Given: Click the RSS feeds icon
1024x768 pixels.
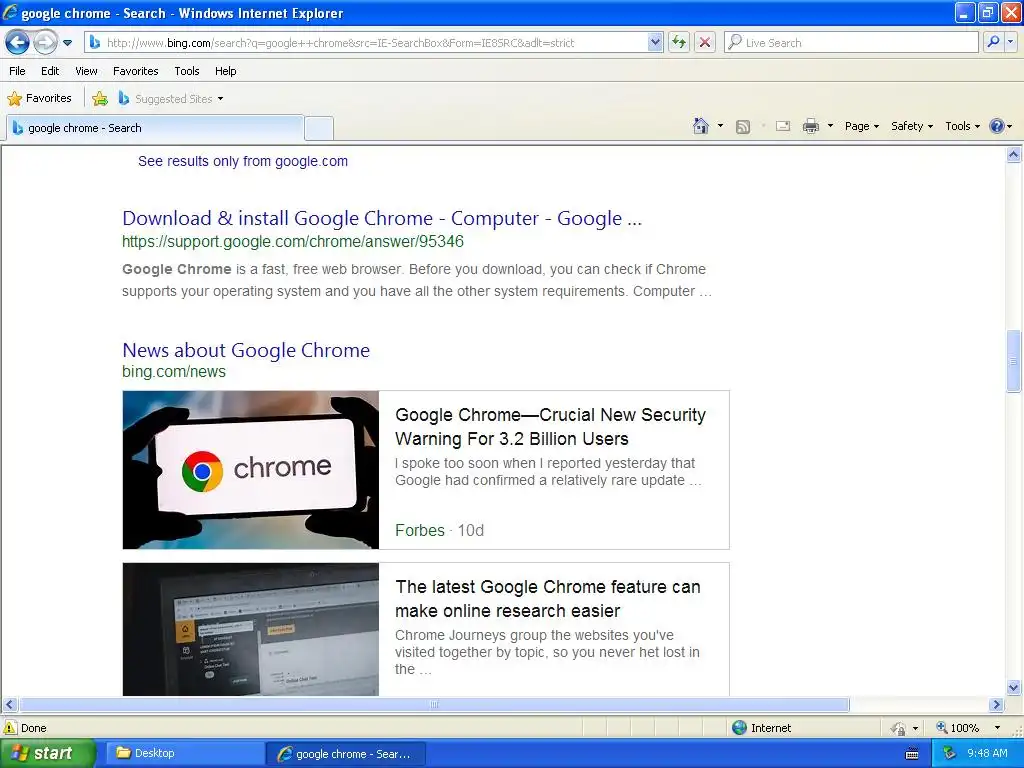Looking at the screenshot, I should [x=743, y=127].
